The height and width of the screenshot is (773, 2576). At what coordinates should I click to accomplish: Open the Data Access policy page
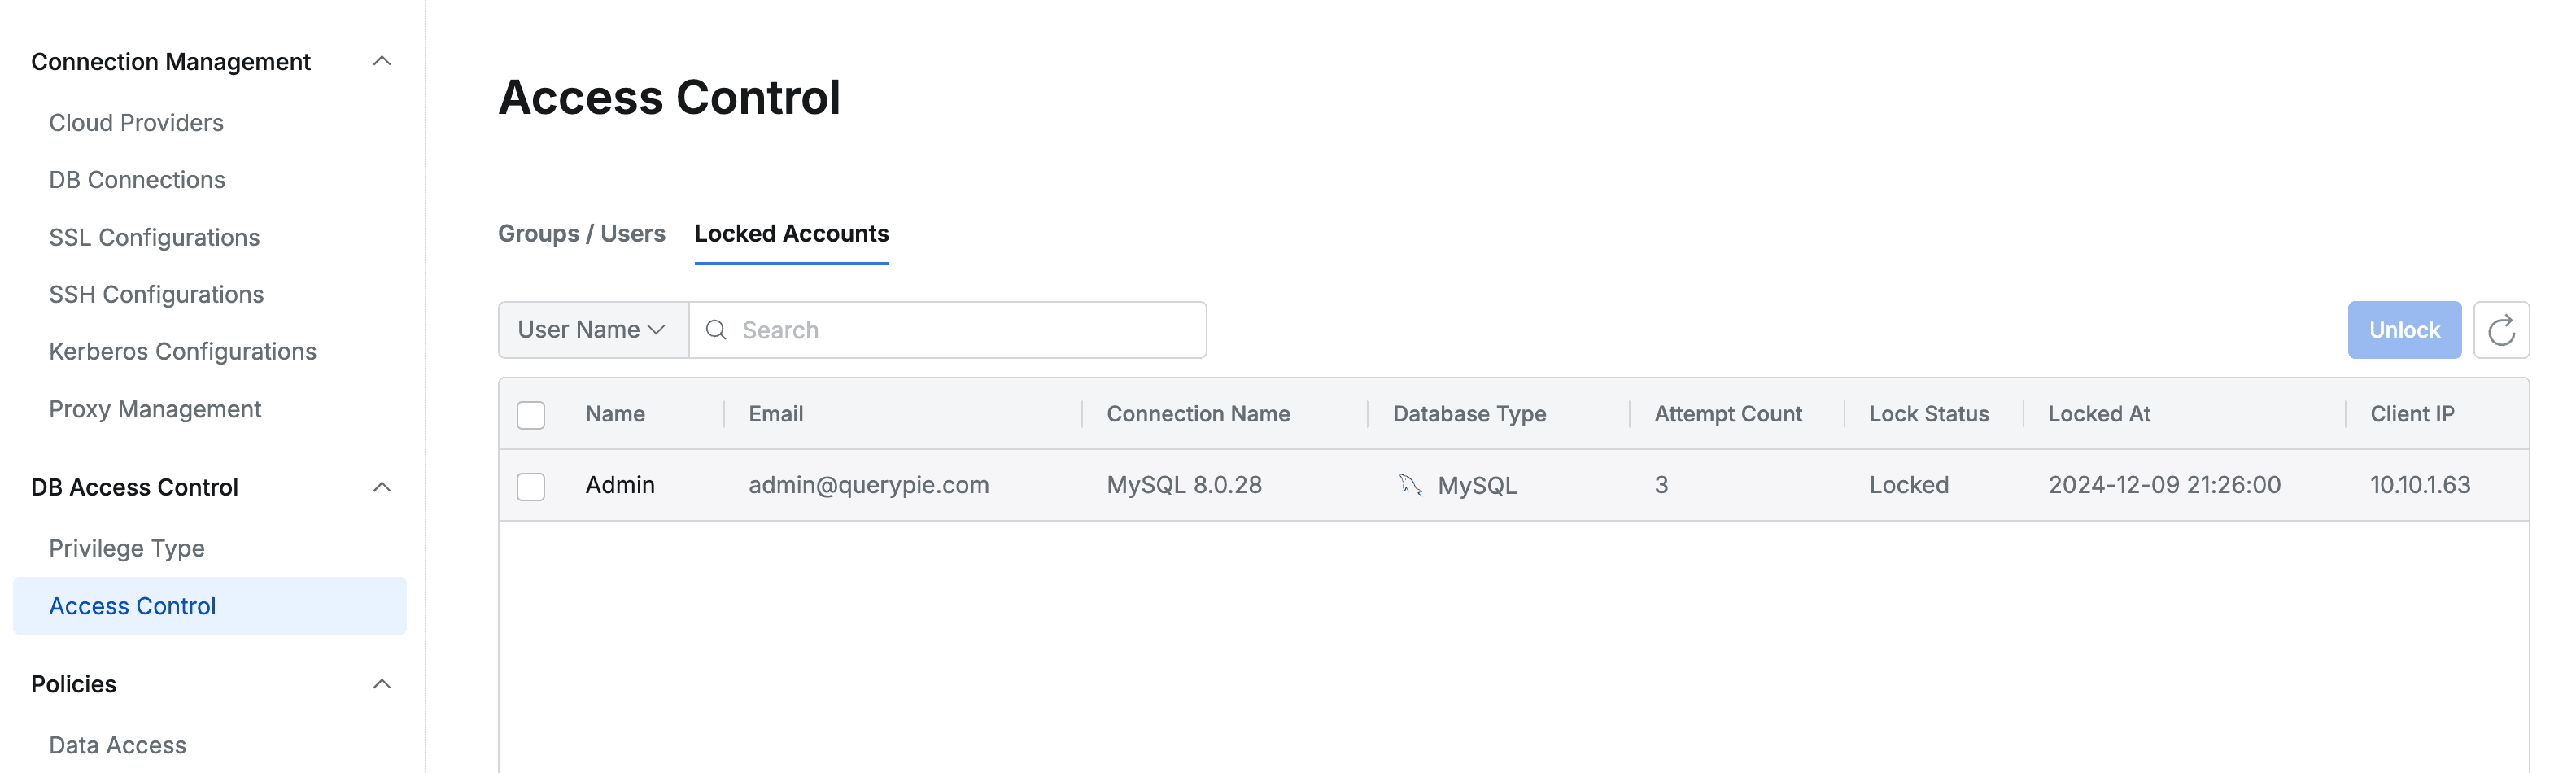pos(117,744)
